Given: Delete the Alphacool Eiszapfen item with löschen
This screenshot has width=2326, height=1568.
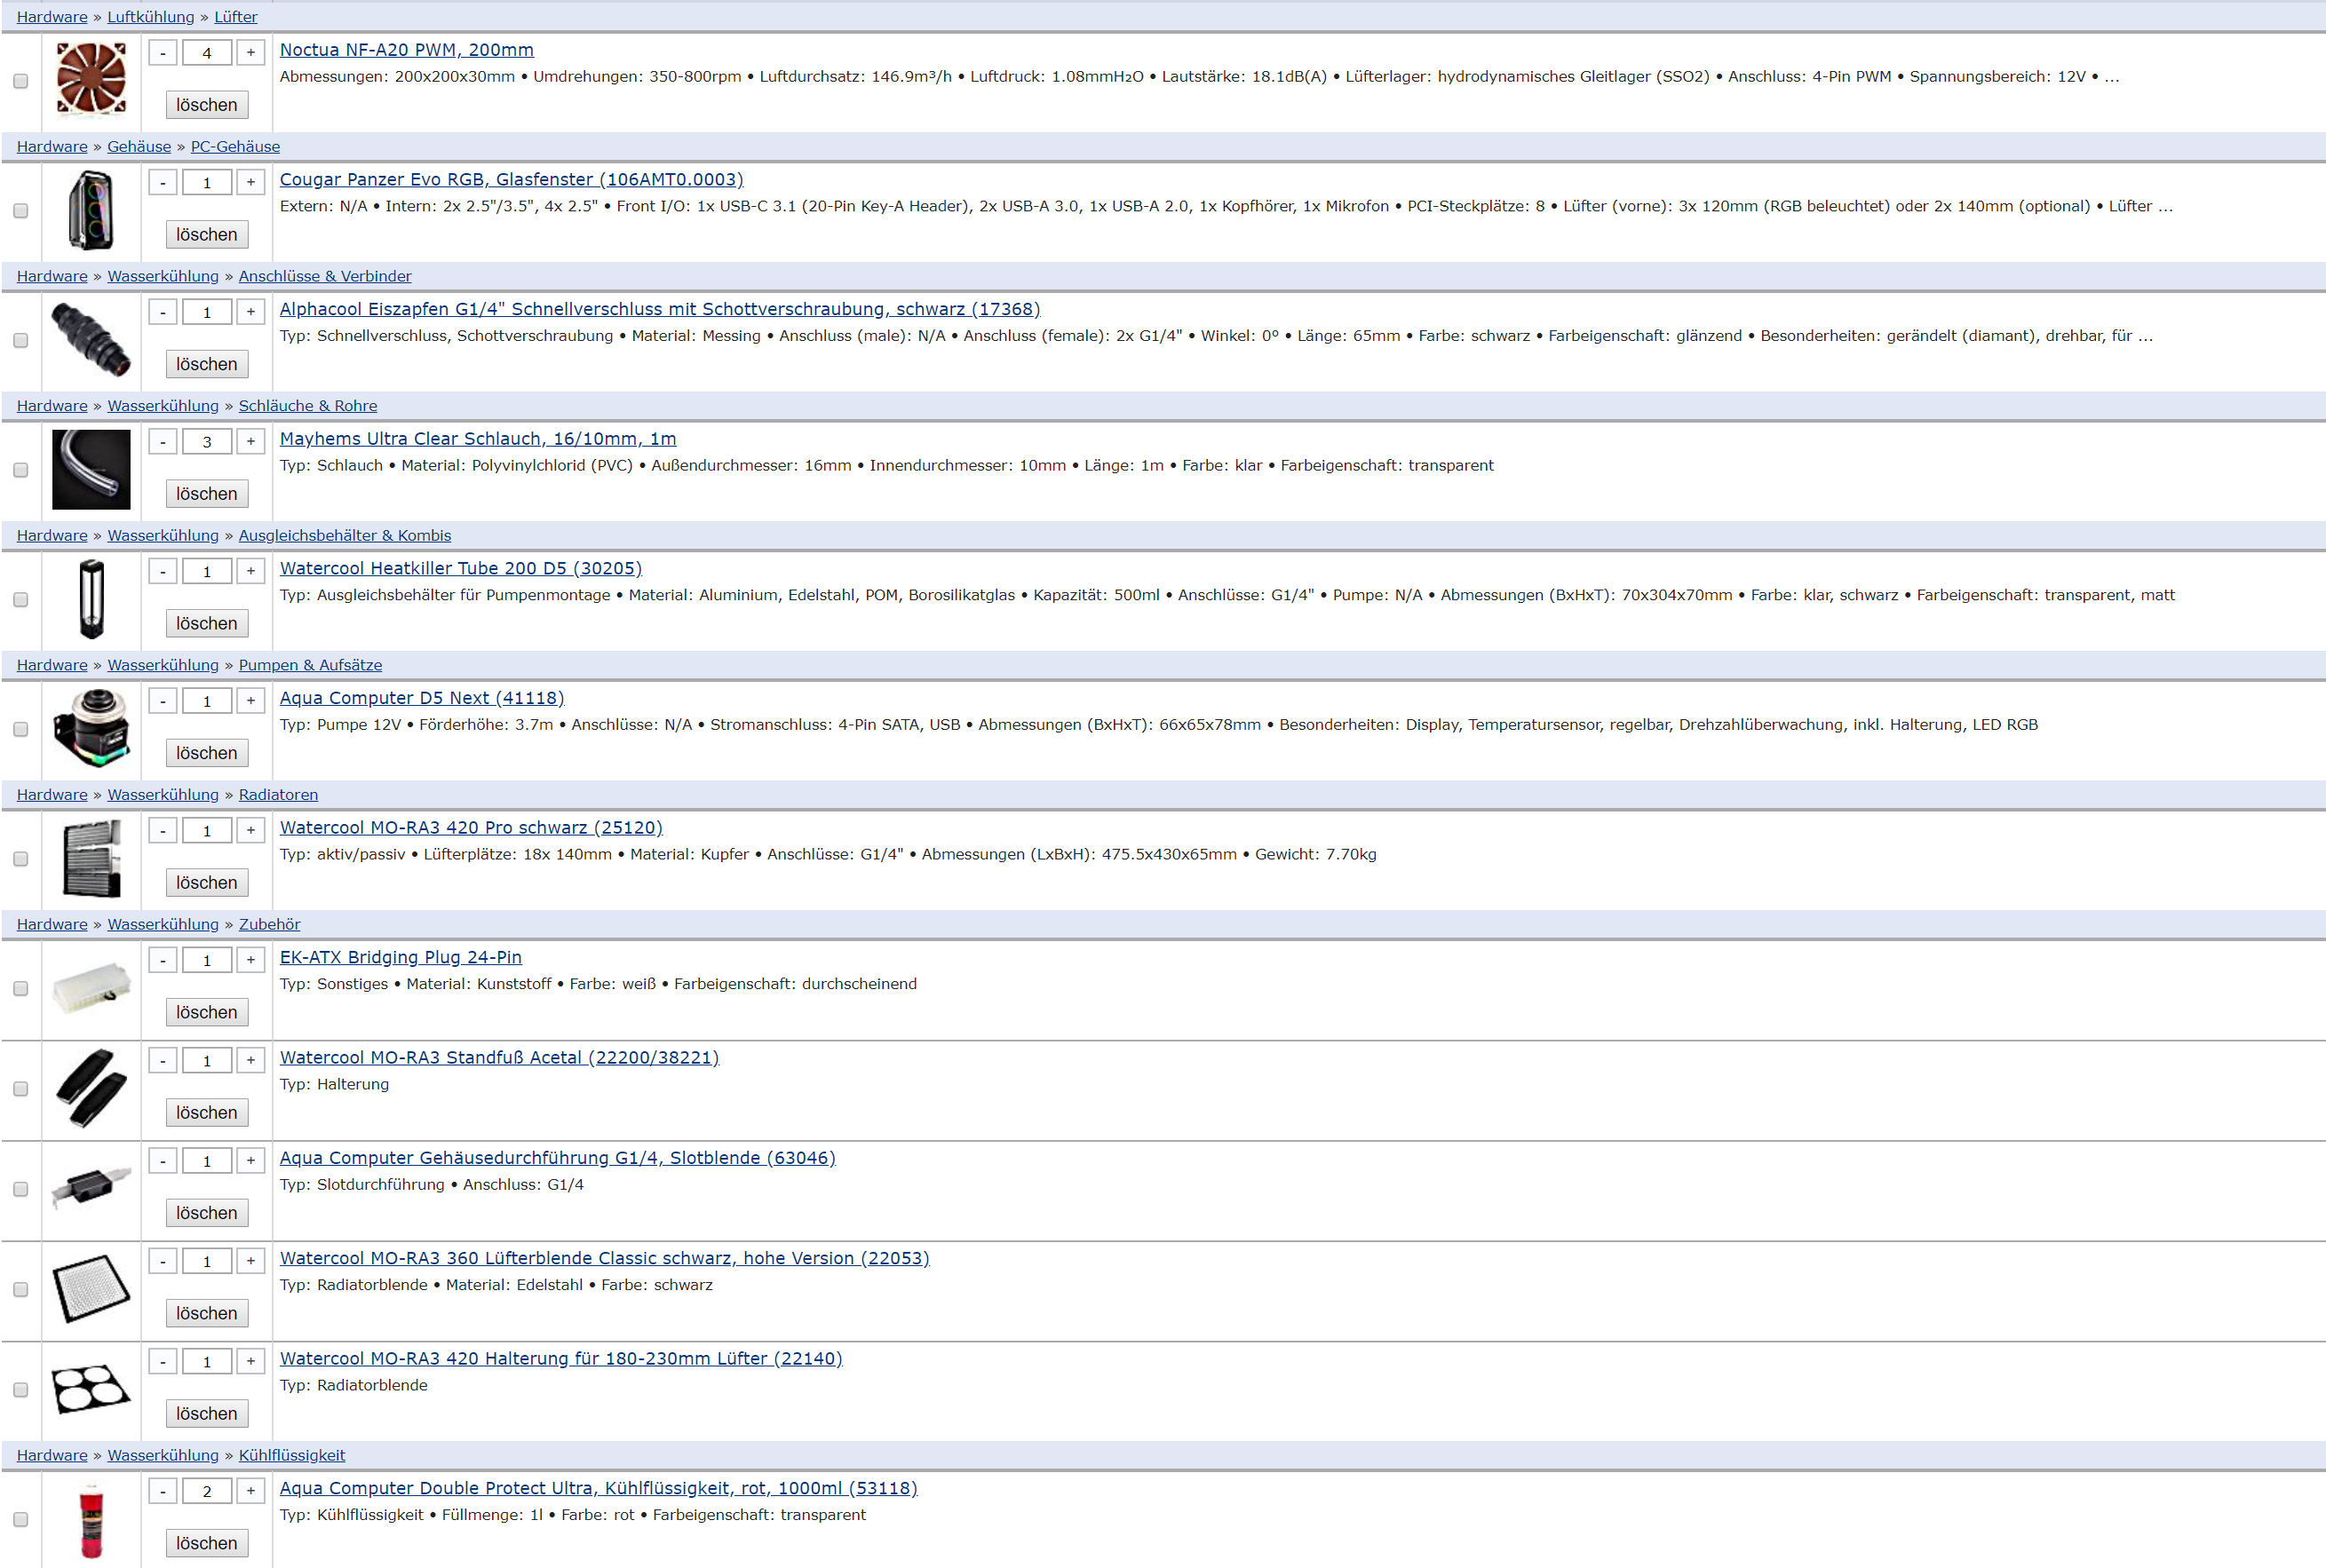Looking at the screenshot, I should (207, 364).
